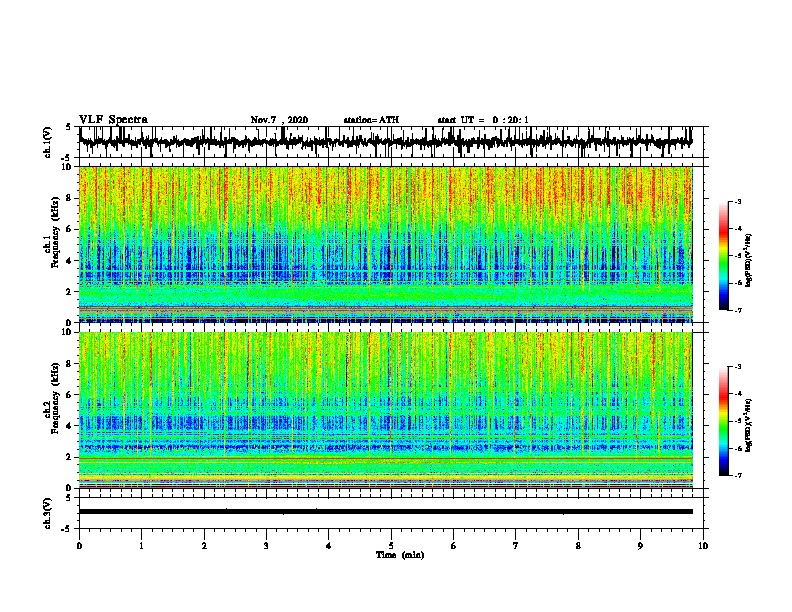Click the time axis tick label '9'
Image resolution: width=792 pixels, height=612 pixels.
tap(640, 545)
